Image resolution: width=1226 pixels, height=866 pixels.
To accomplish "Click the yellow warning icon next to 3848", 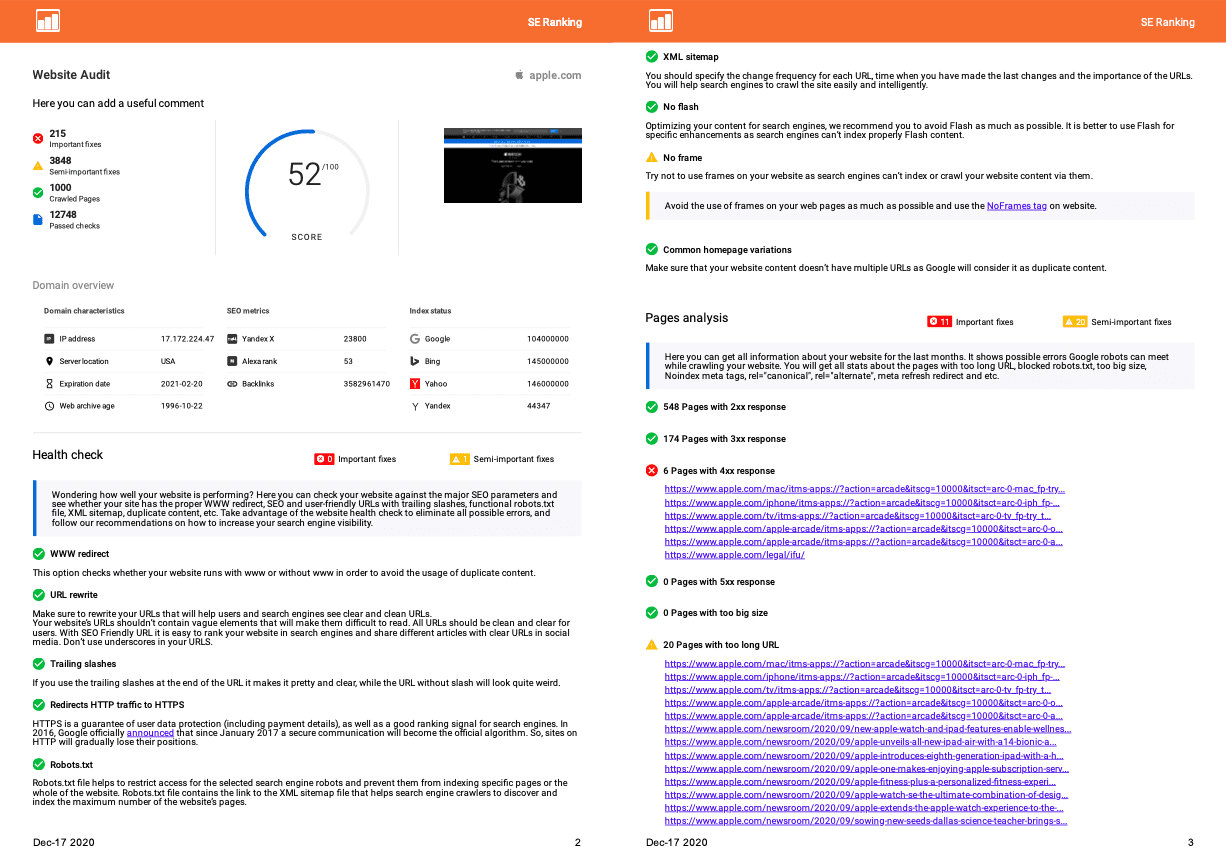I will click(38, 165).
